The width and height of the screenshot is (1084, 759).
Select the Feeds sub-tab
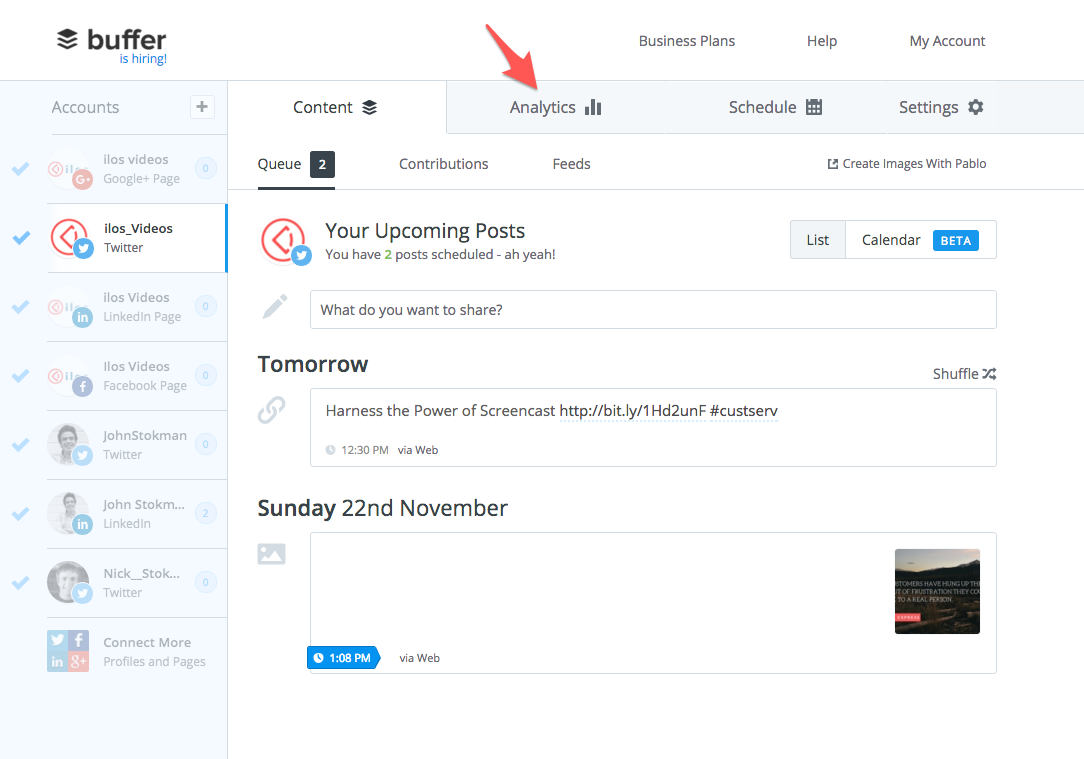click(x=572, y=164)
